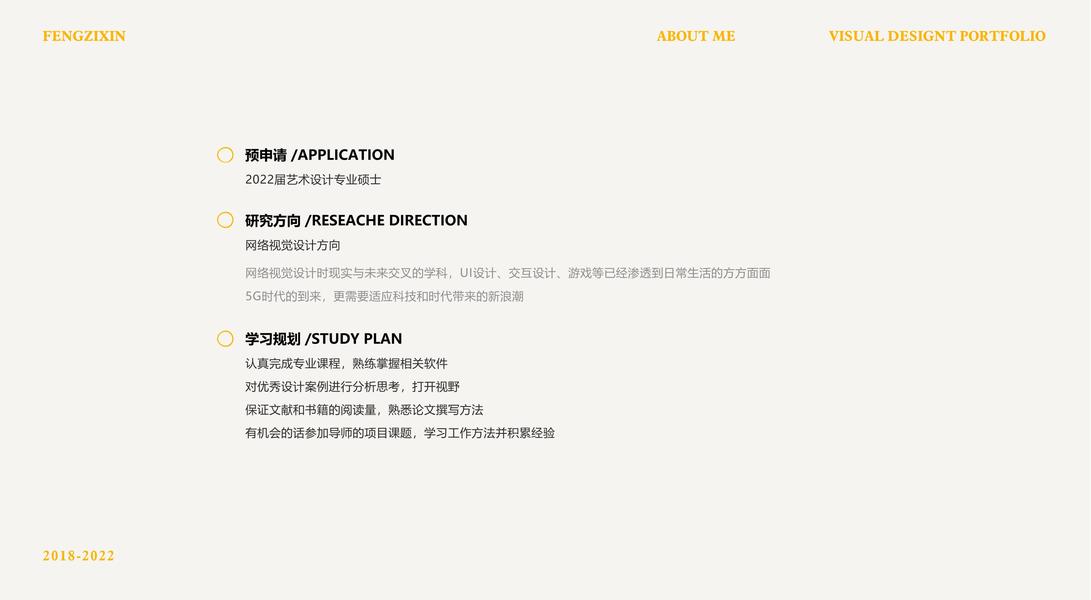Click the gray line starting 5G时代的到来
Screen dimensions: 1091x600
click(384, 296)
